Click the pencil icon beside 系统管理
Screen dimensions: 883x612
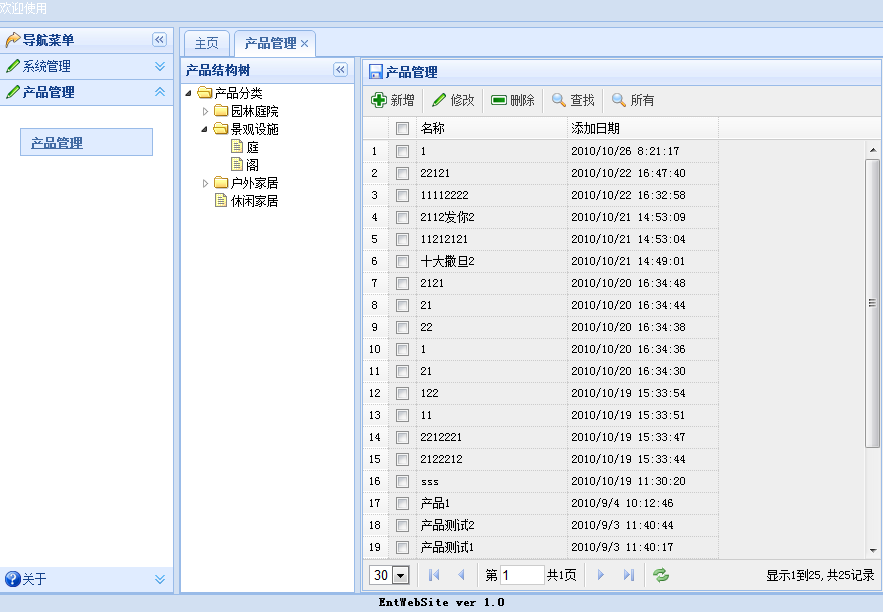click(12, 66)
